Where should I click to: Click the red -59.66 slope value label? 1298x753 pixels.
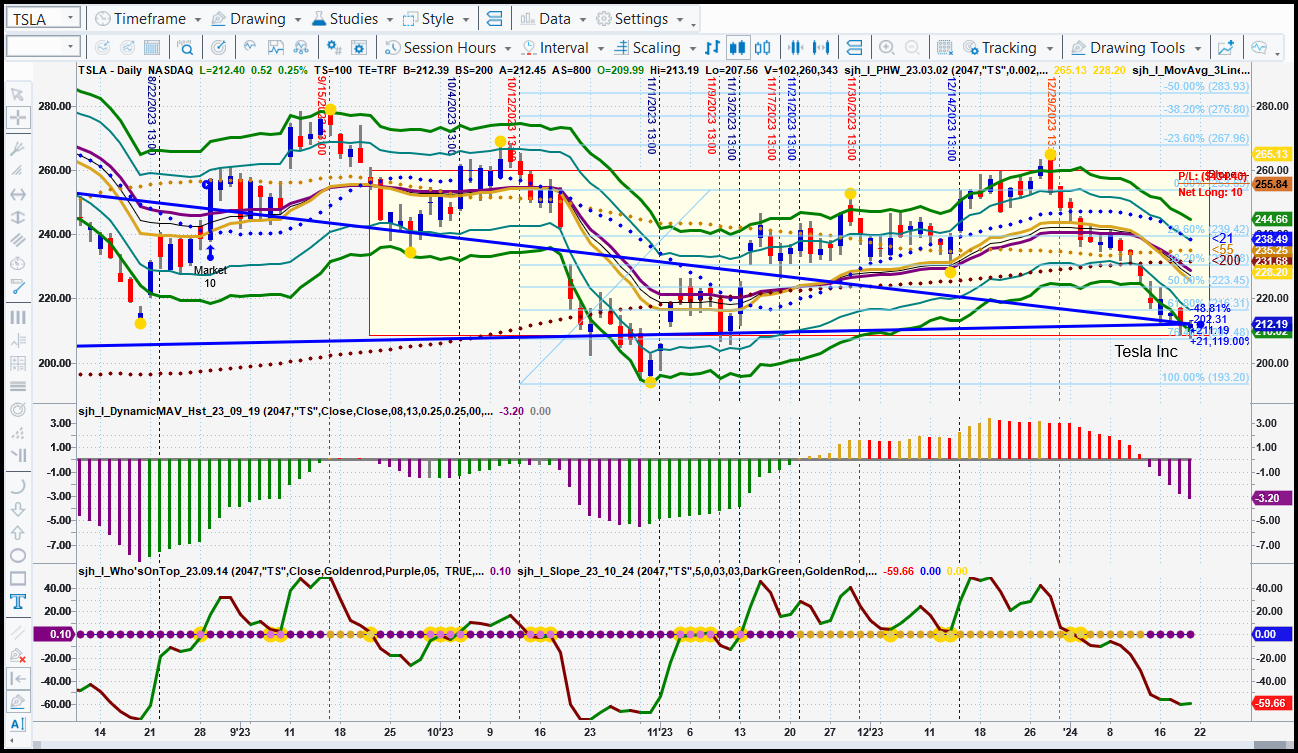coord(1272,703)
